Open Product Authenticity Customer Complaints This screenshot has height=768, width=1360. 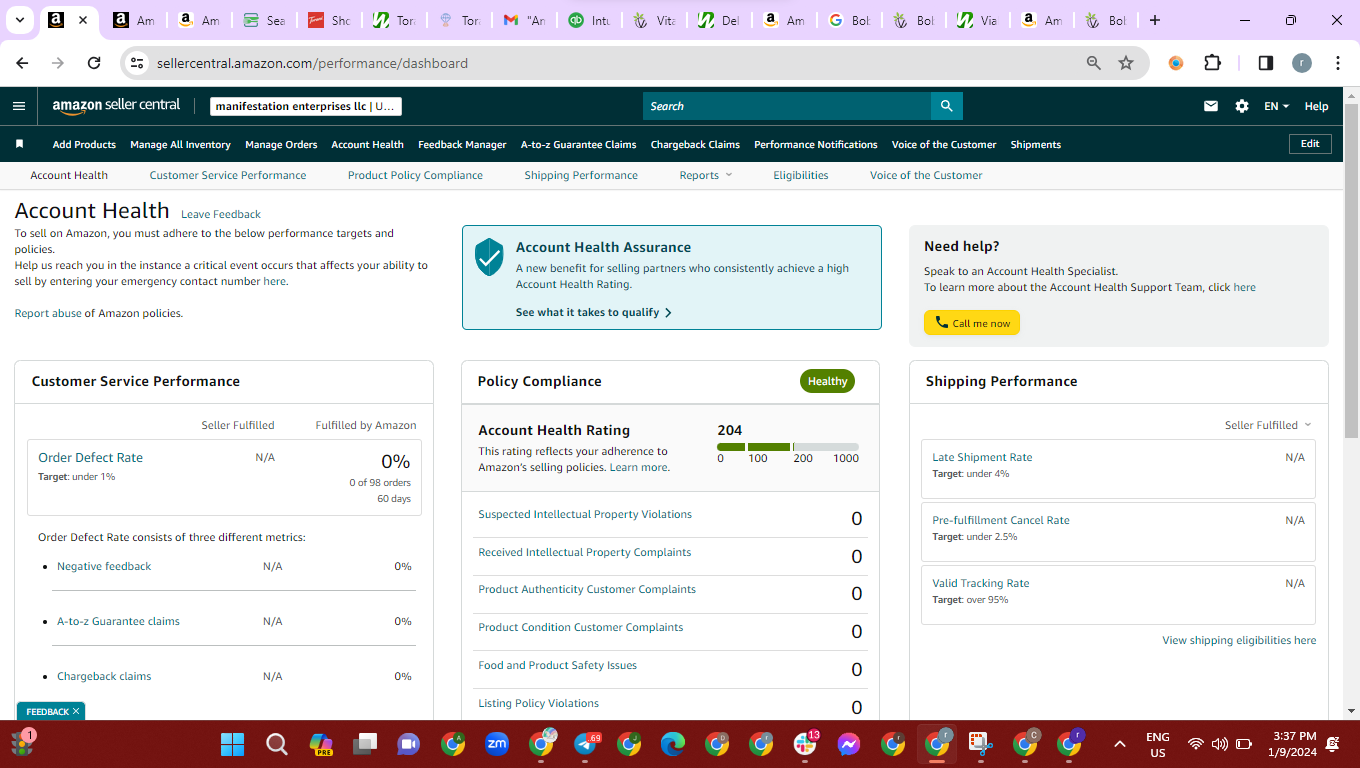(x=587, y=589)
